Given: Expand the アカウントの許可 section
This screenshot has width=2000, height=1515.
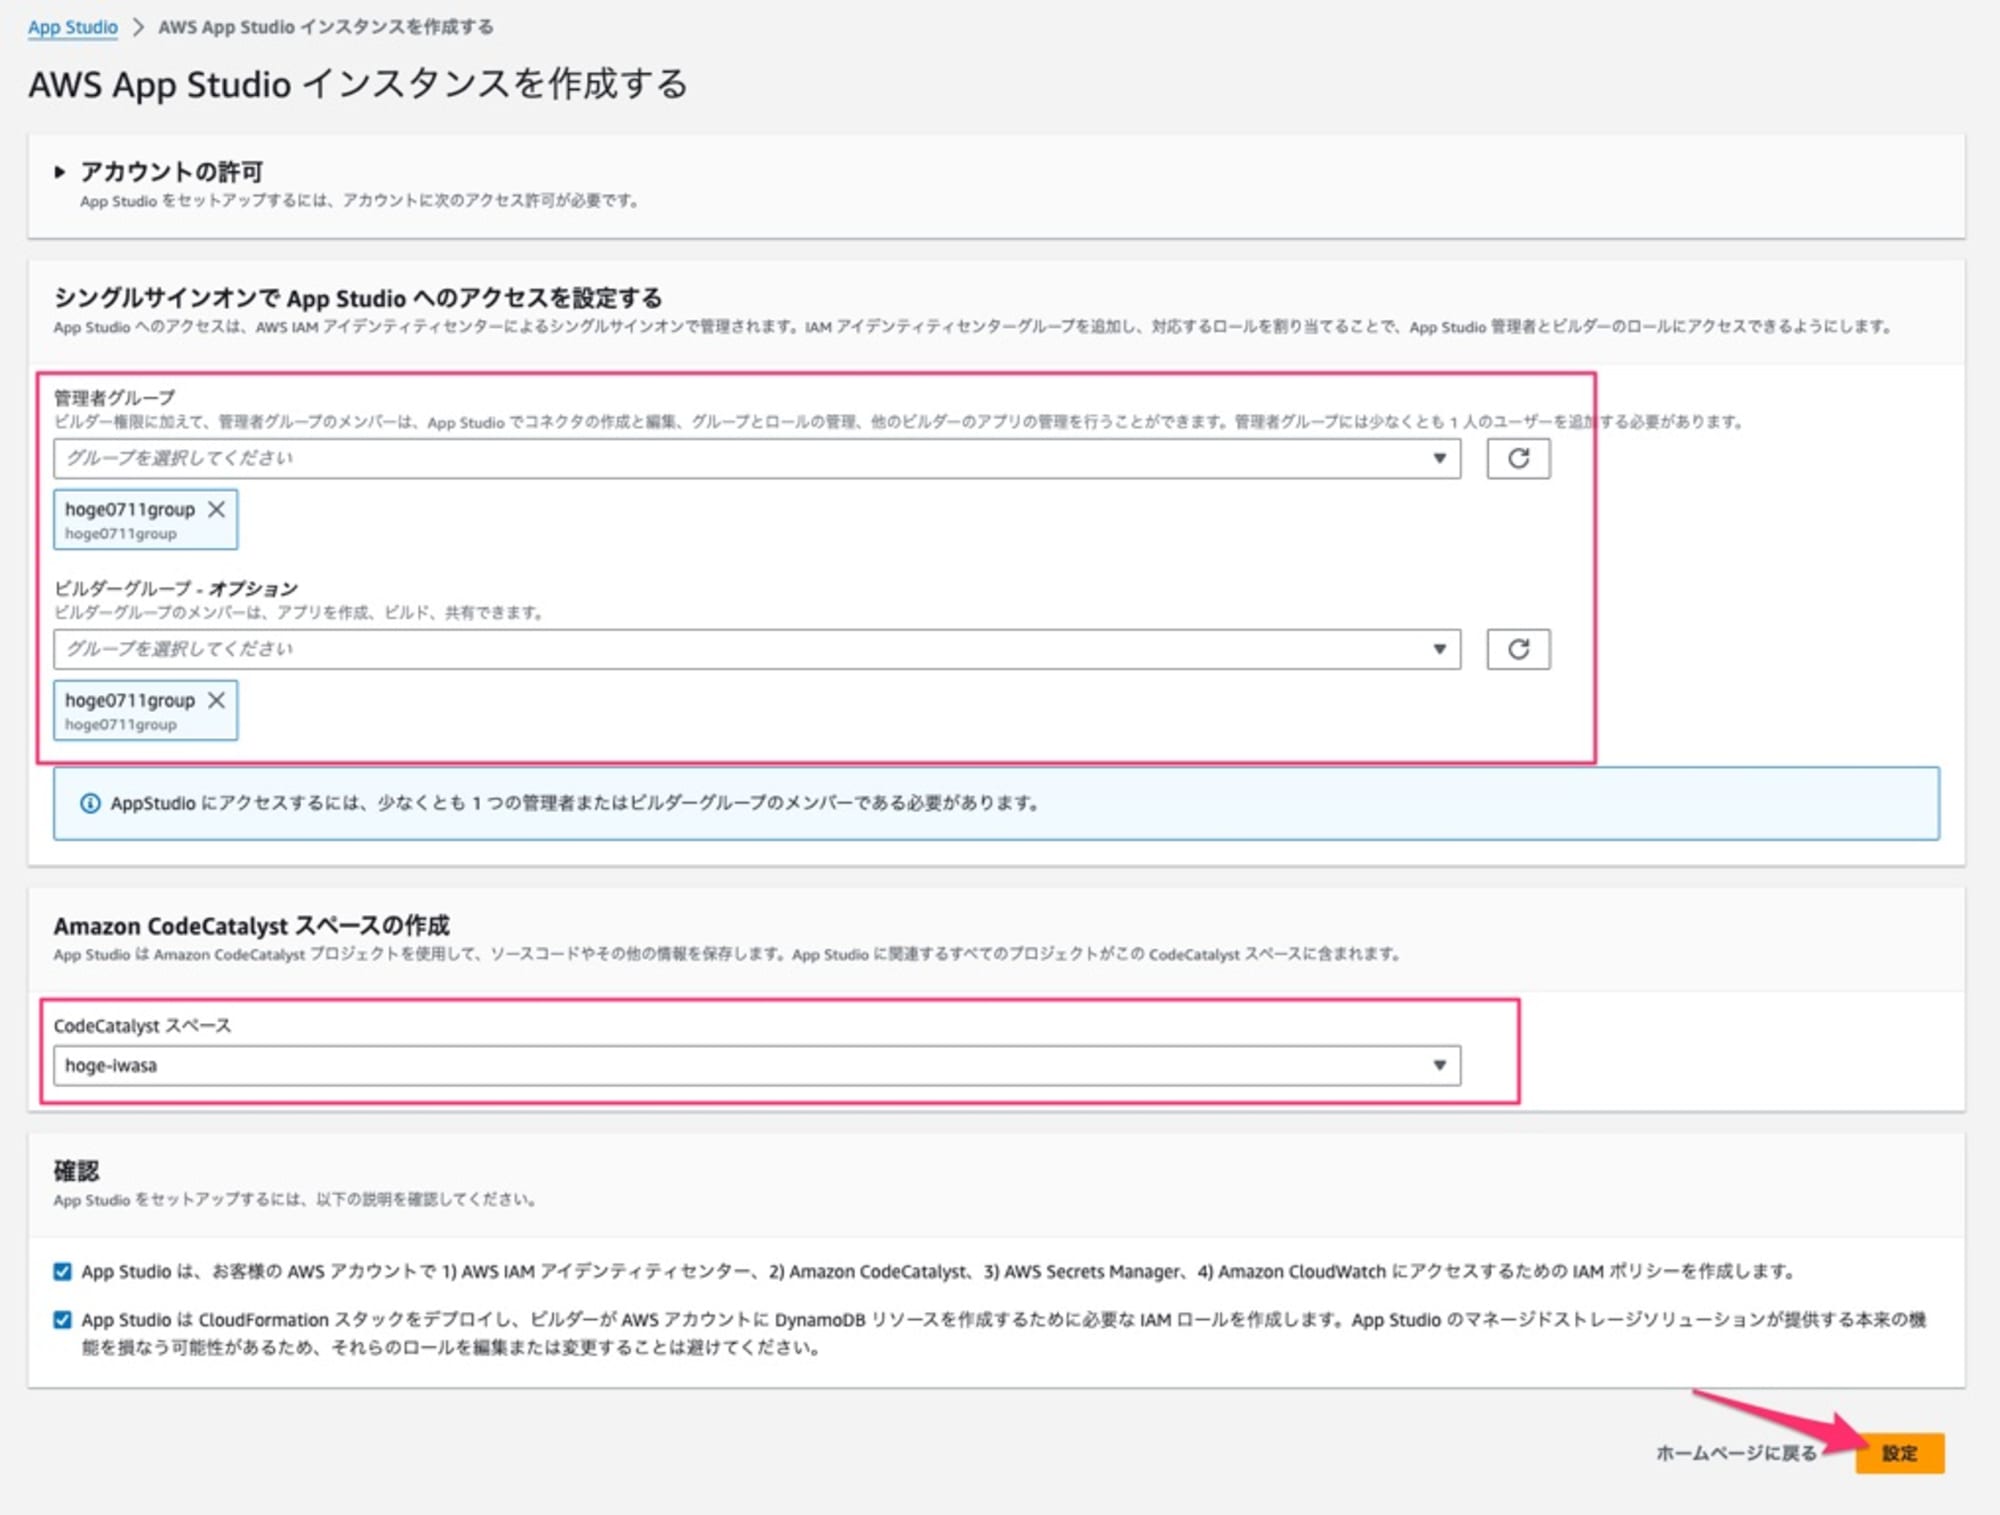Looking at the screenshot, I should click(60, 172).
